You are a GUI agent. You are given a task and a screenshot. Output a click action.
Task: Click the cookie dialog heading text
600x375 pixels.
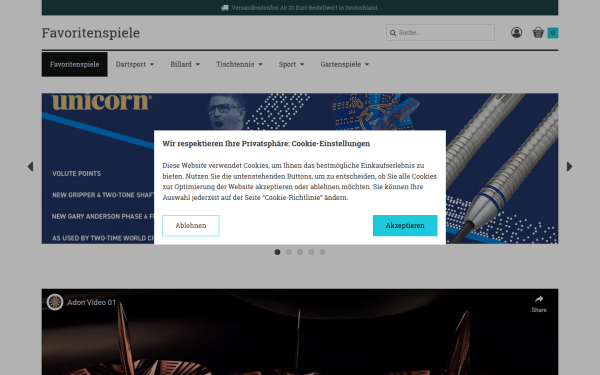click(x=266, y=143)
